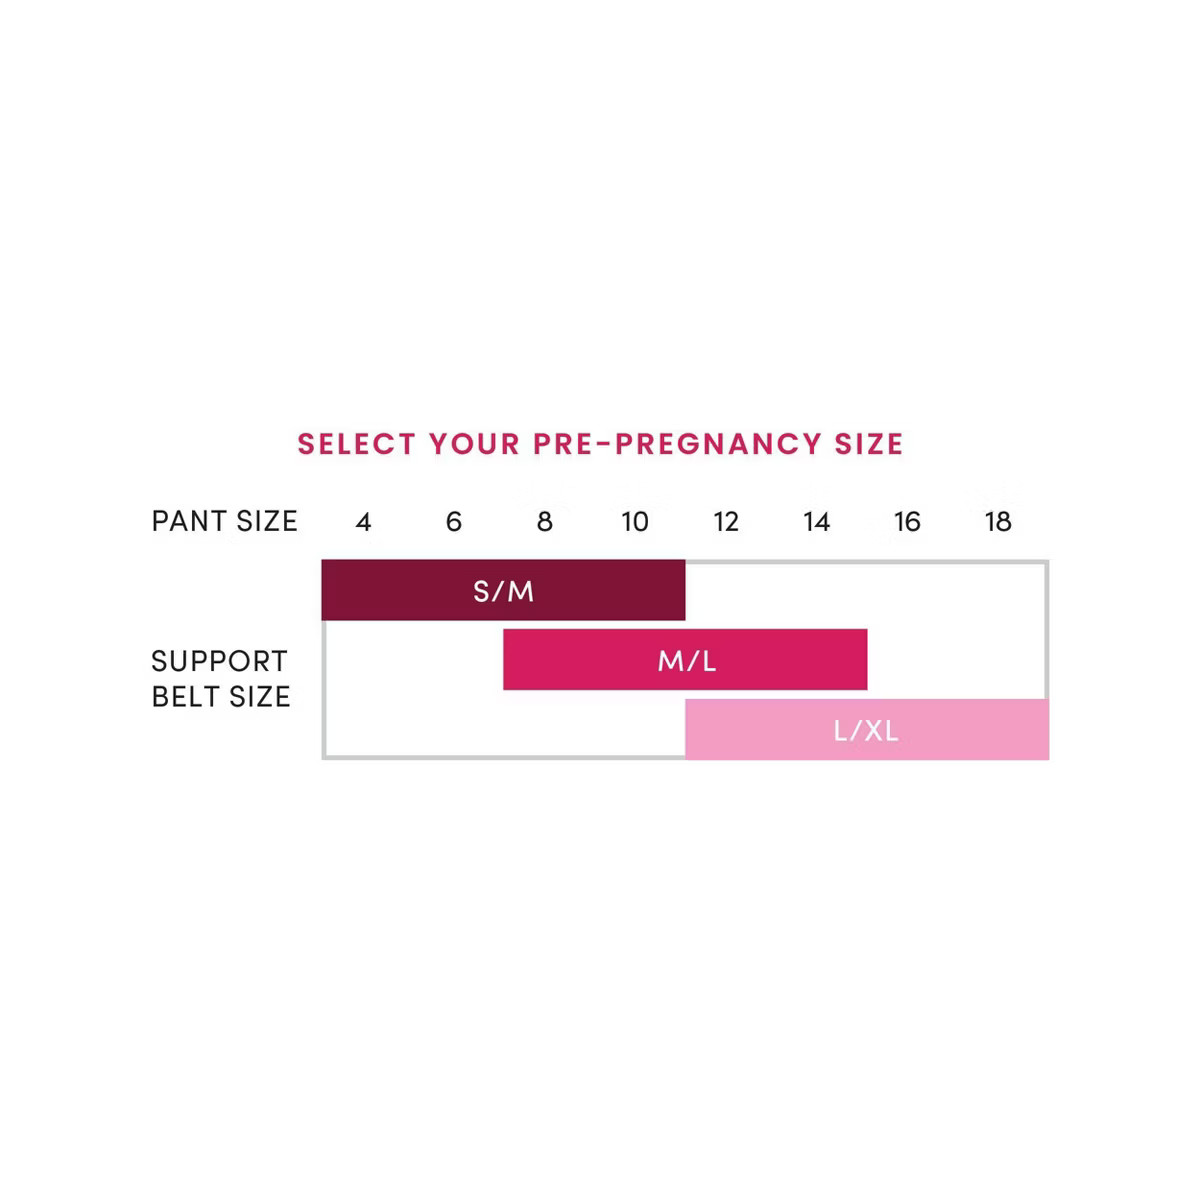Click pant size number 4

363,522
